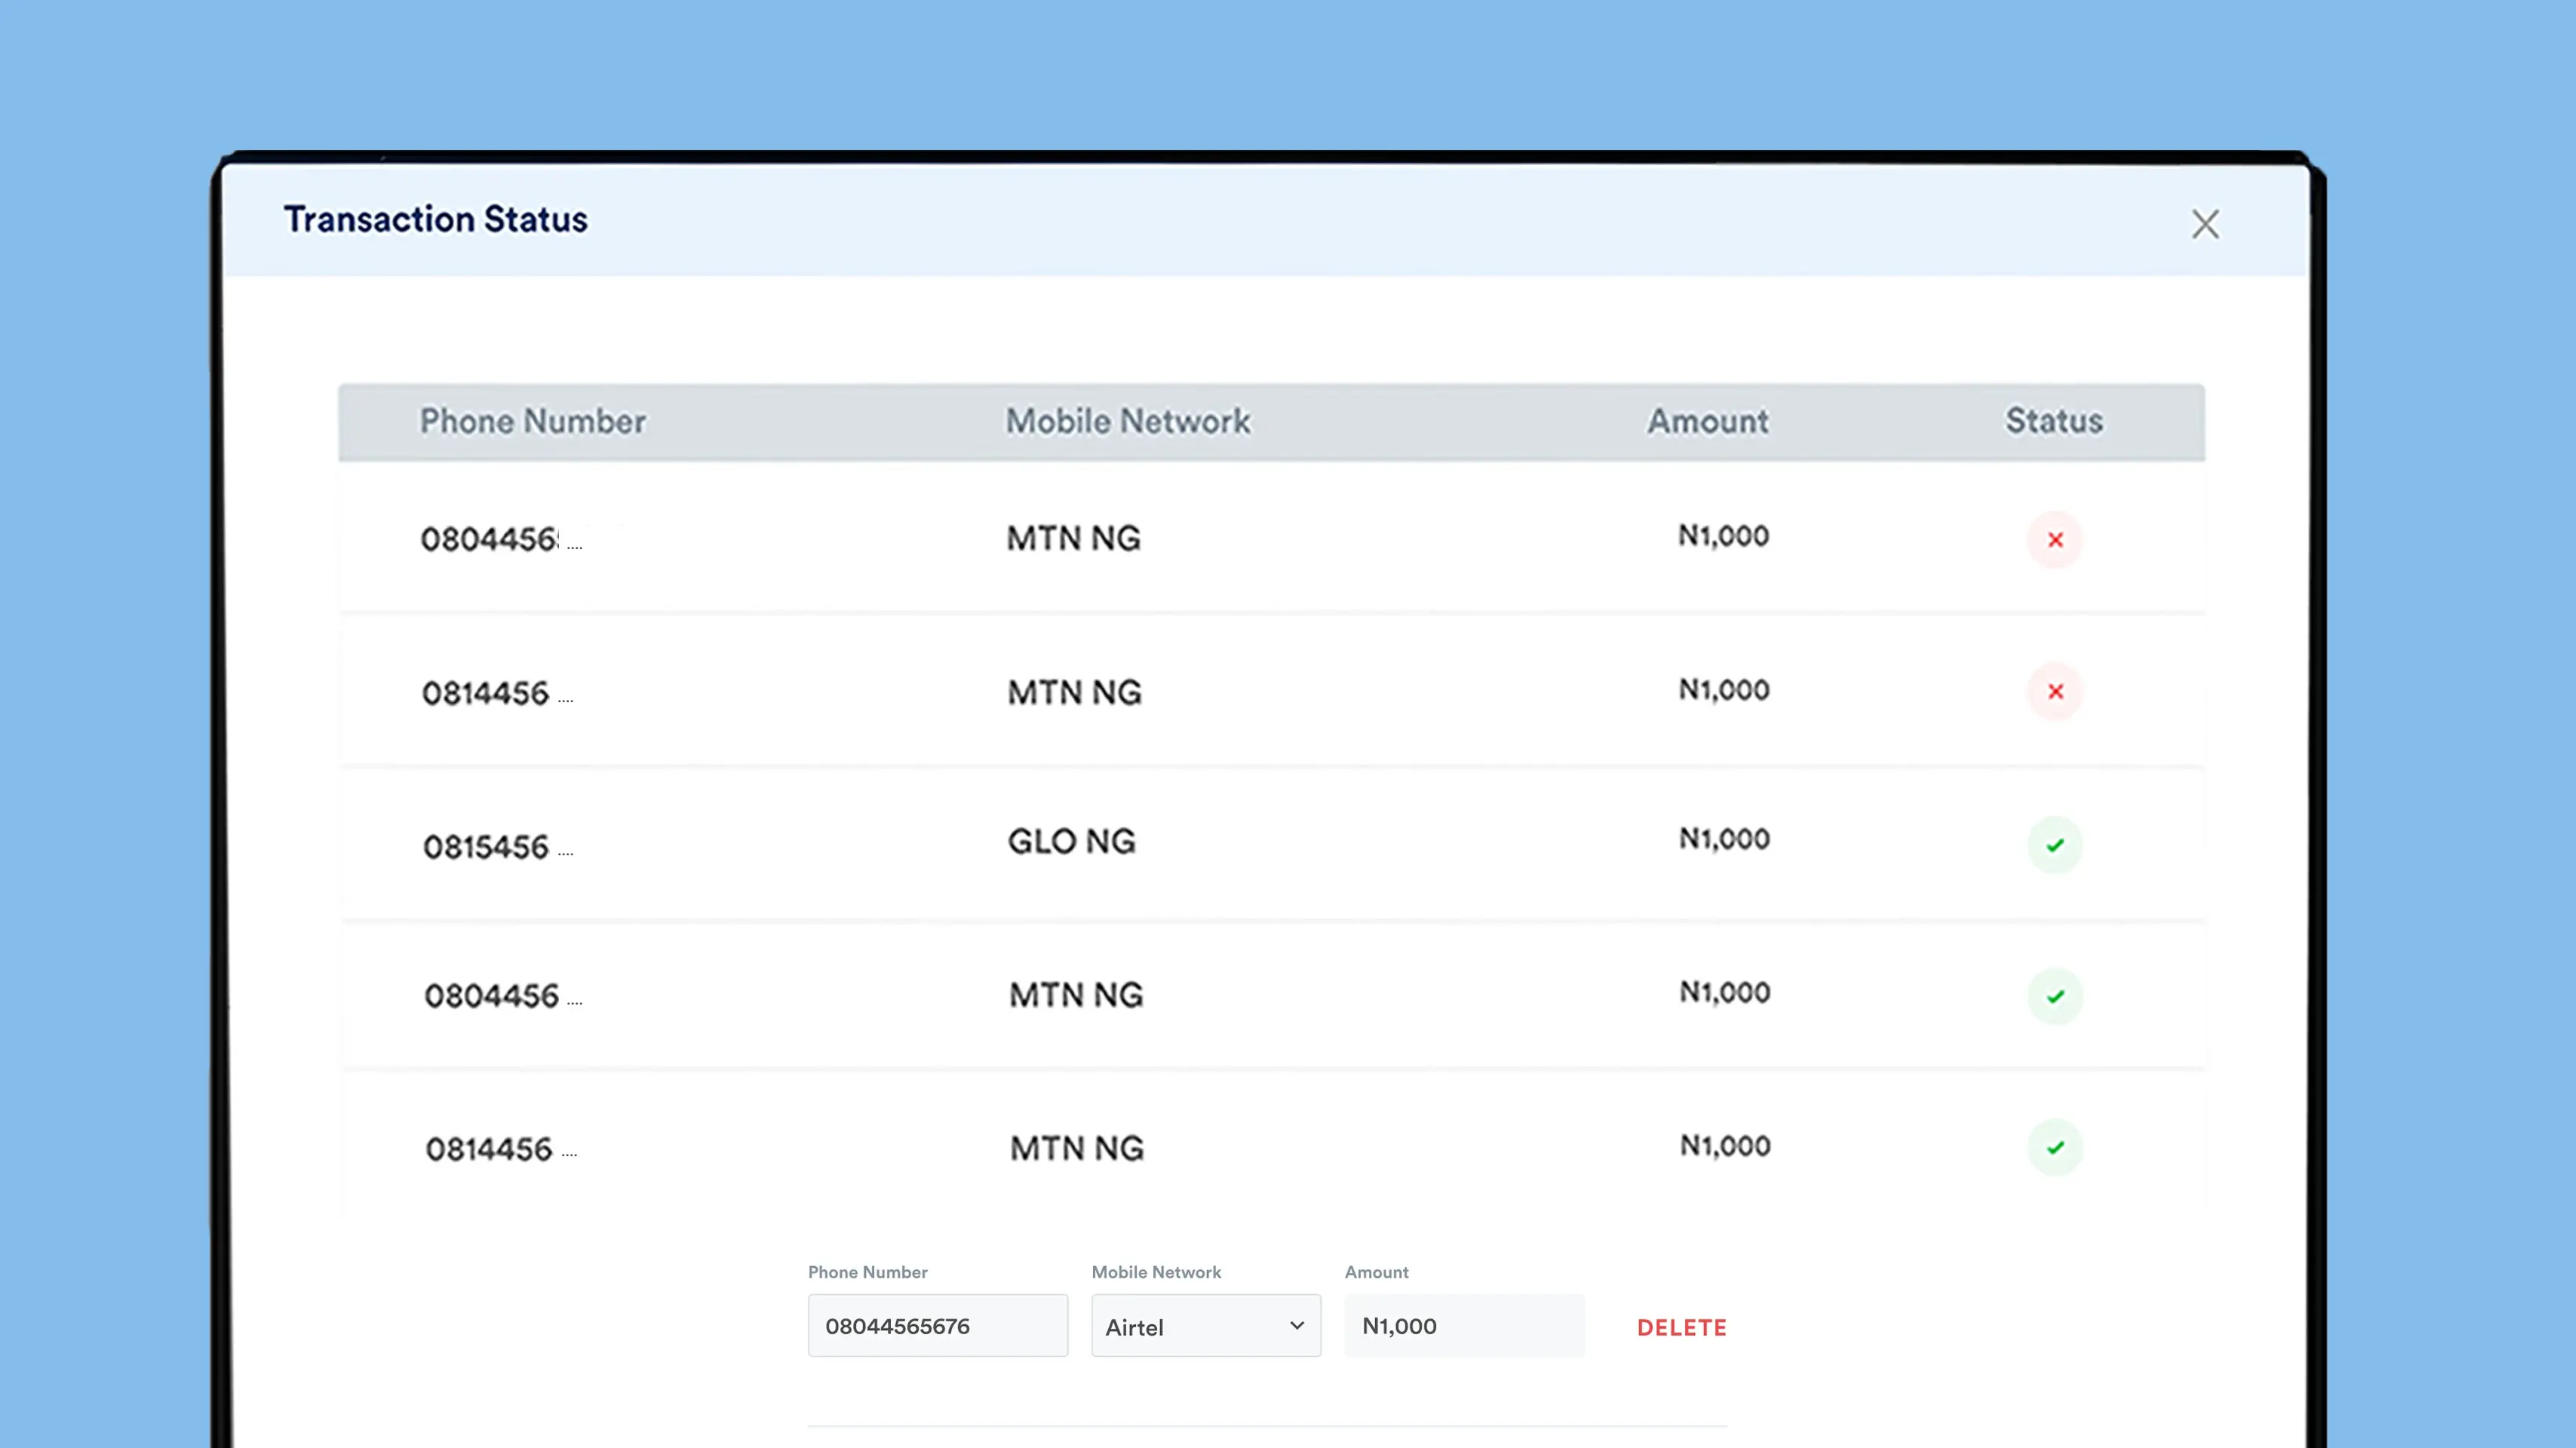The image size is (2576, 1448).
Task: Click the N1,000 amount in the GLO NG row
Action: (1724, 838)
